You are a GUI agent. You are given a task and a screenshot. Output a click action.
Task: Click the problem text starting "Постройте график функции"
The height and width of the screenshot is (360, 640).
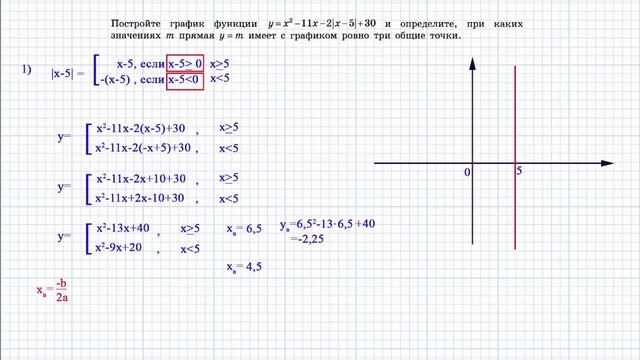(317, 24)
